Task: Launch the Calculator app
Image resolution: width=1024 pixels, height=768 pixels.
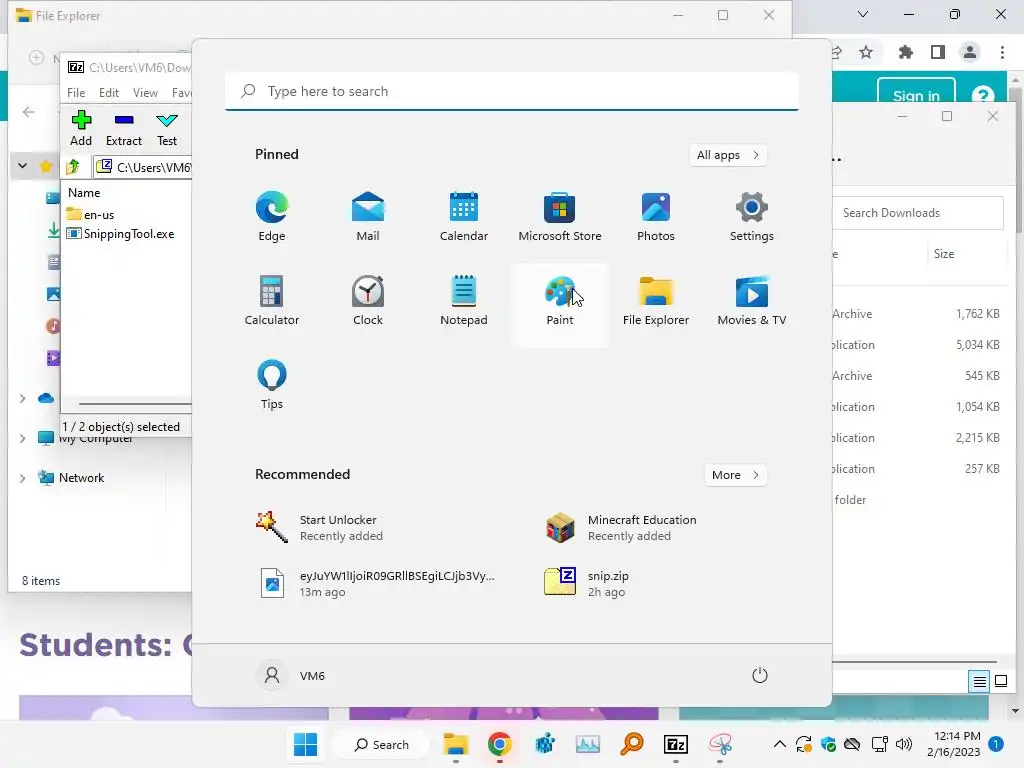Action: (x=272, y=302)
